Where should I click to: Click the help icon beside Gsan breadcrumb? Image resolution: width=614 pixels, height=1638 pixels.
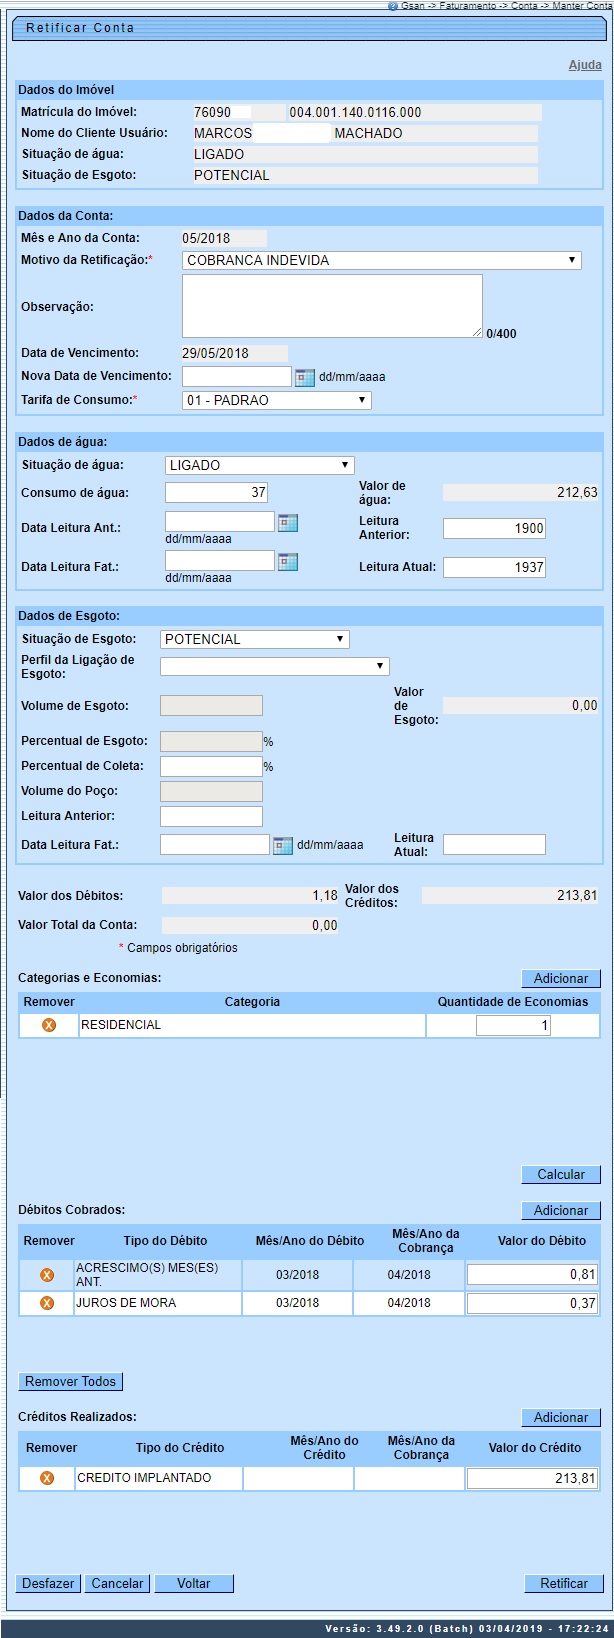[x=393, y=5]
